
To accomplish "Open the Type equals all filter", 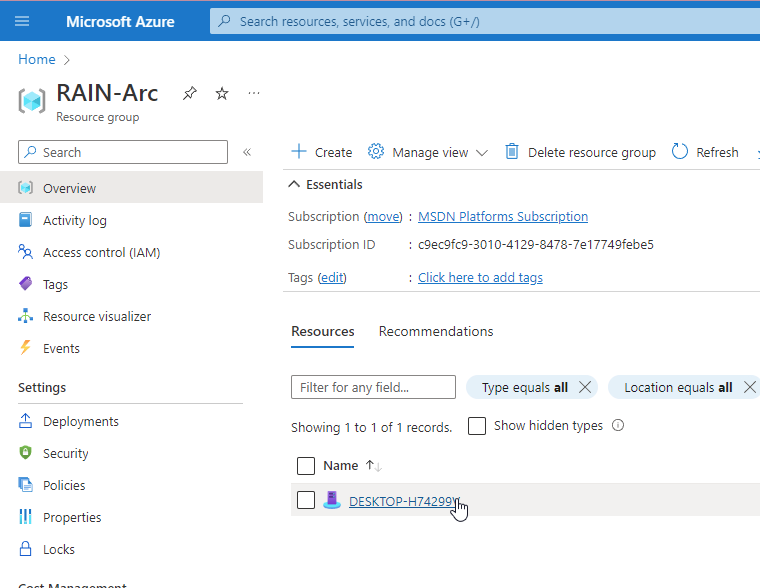I will coord(524,388).
